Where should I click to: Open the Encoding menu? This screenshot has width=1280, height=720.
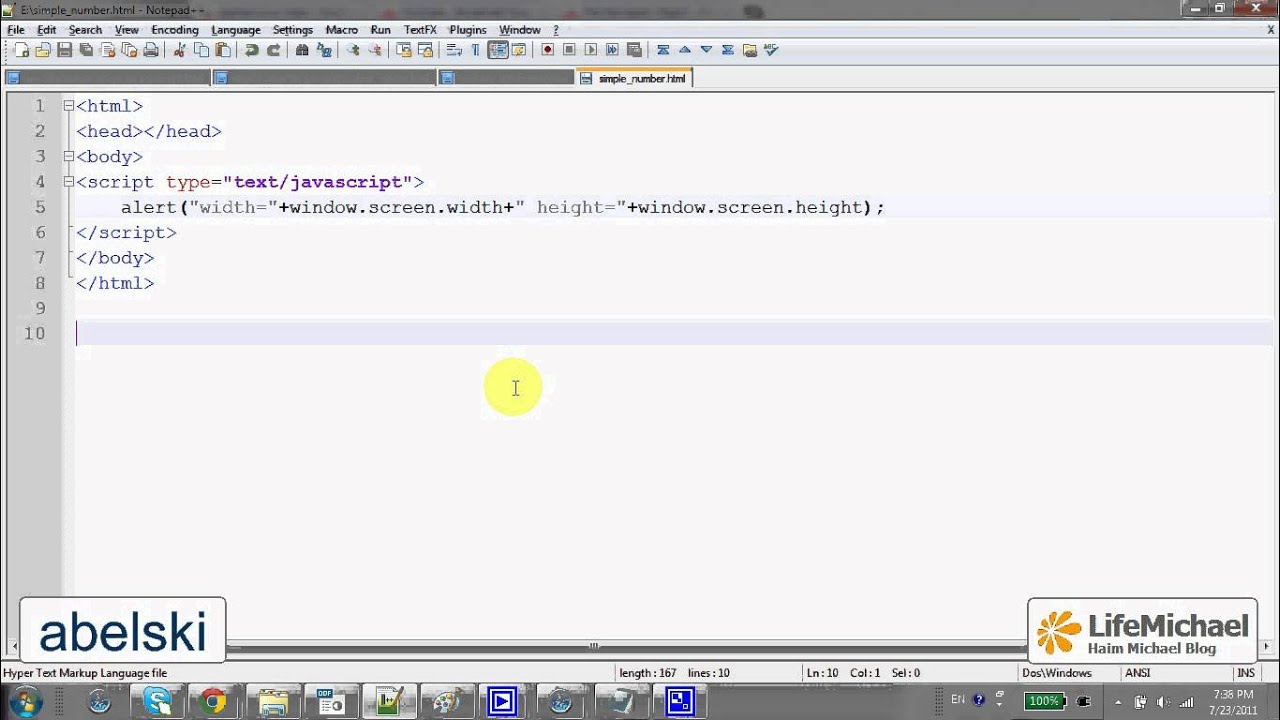pos(174,30)
